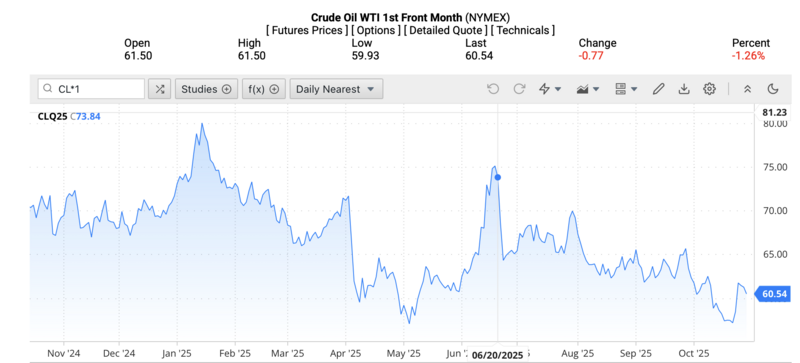Click the 60.54 last price tag
800x363 pixels.
[x=774, y=294]
